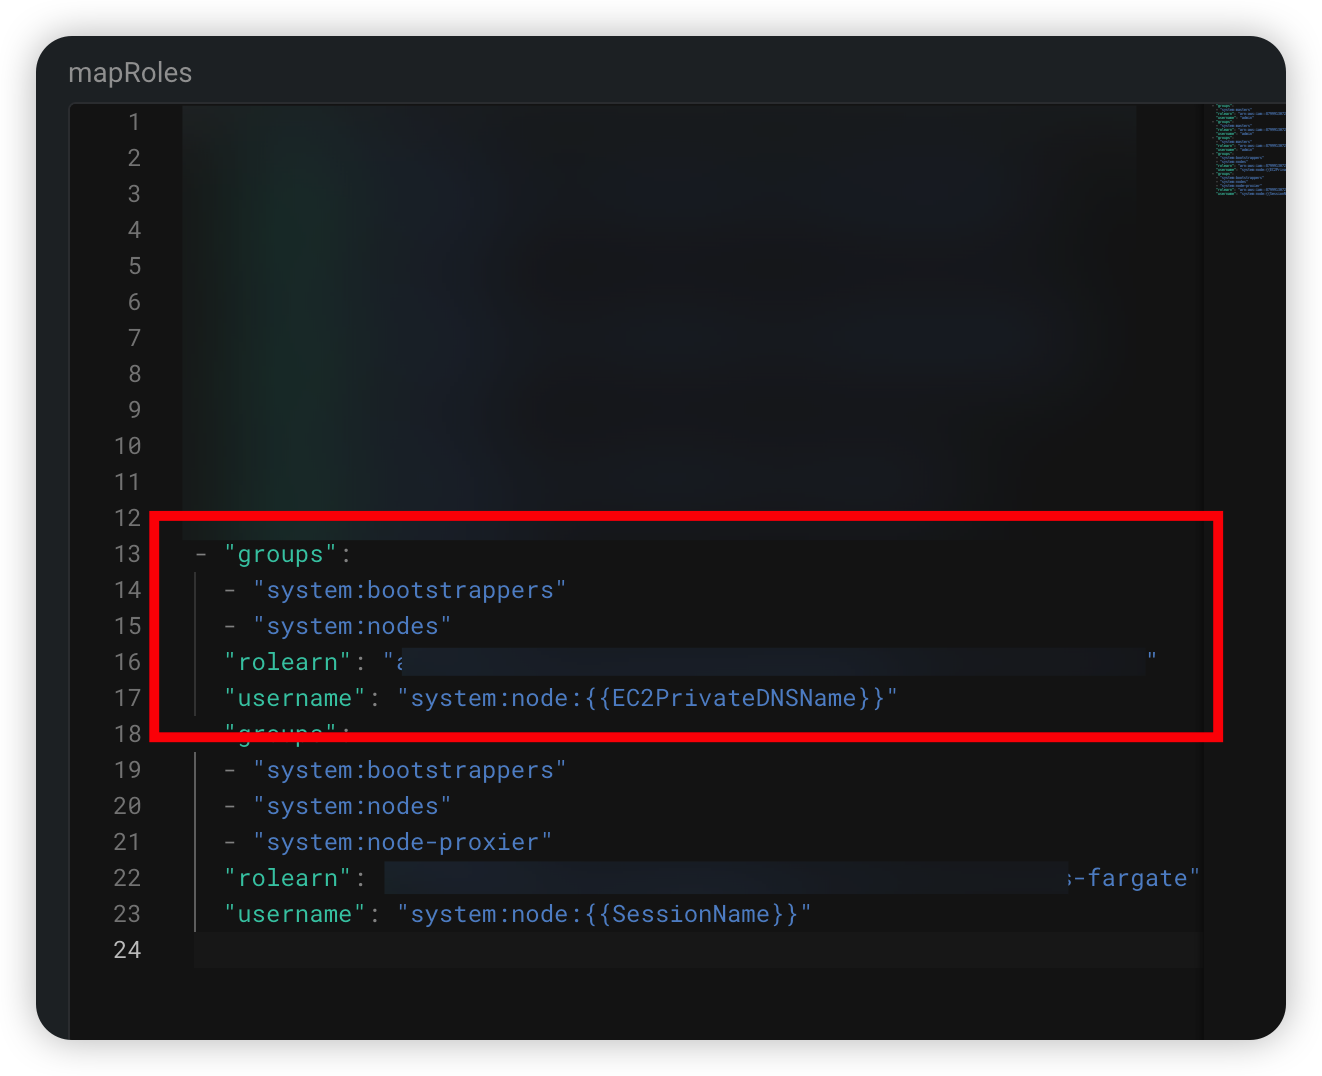
Task: Select line number 22 in the gutter
Action: [x=127, y=877]
